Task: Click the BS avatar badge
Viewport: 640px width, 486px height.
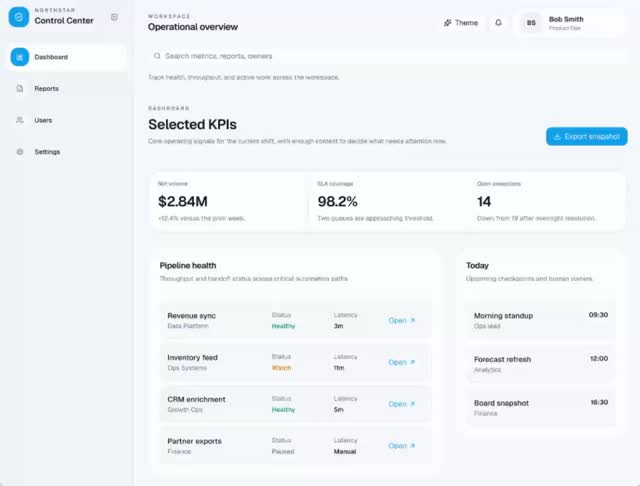Action: (531, 23)
